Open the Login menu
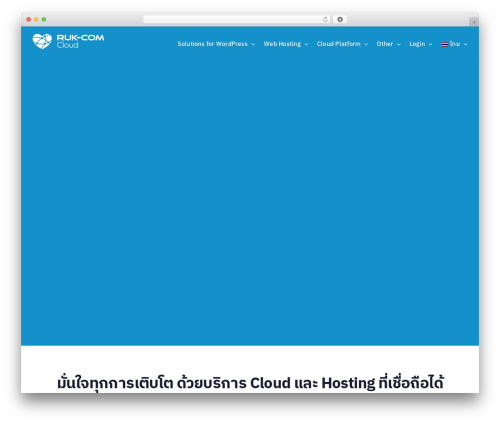 click(417, 44)
